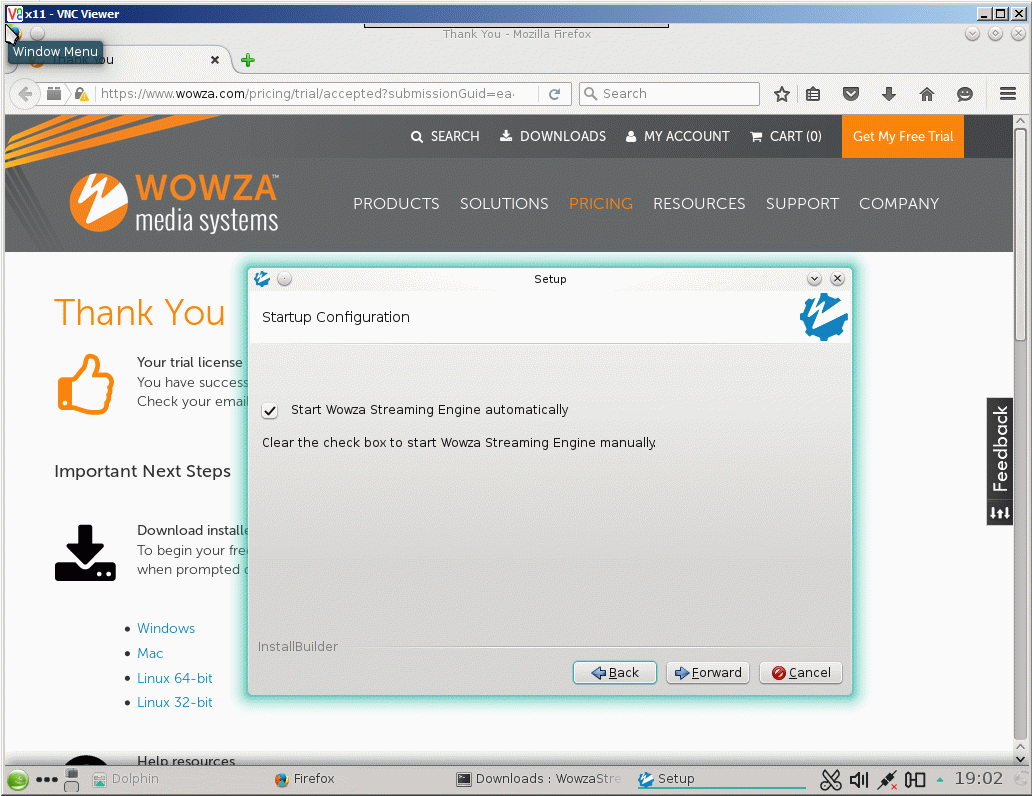Click the scissors clipboard tray icon
This screenshot has height=796, width=1032.
[x=831, y=780]
